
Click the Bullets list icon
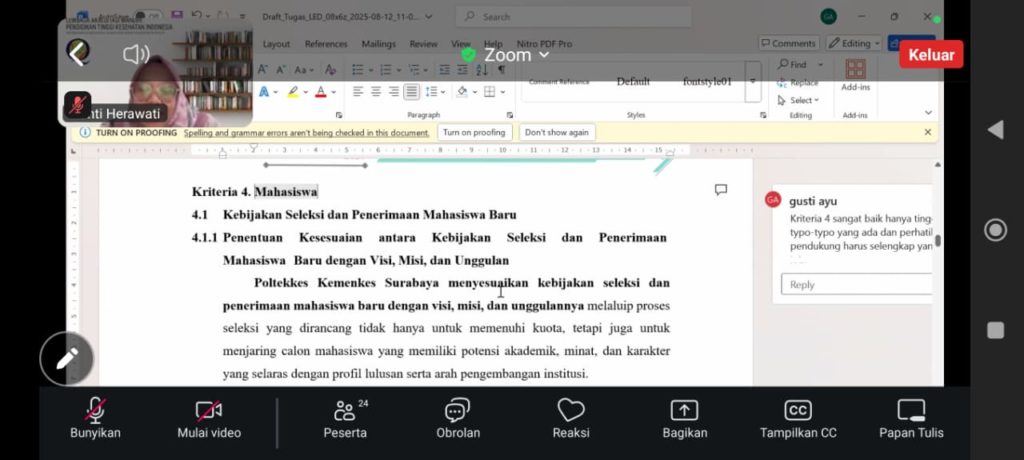[357, 69]
